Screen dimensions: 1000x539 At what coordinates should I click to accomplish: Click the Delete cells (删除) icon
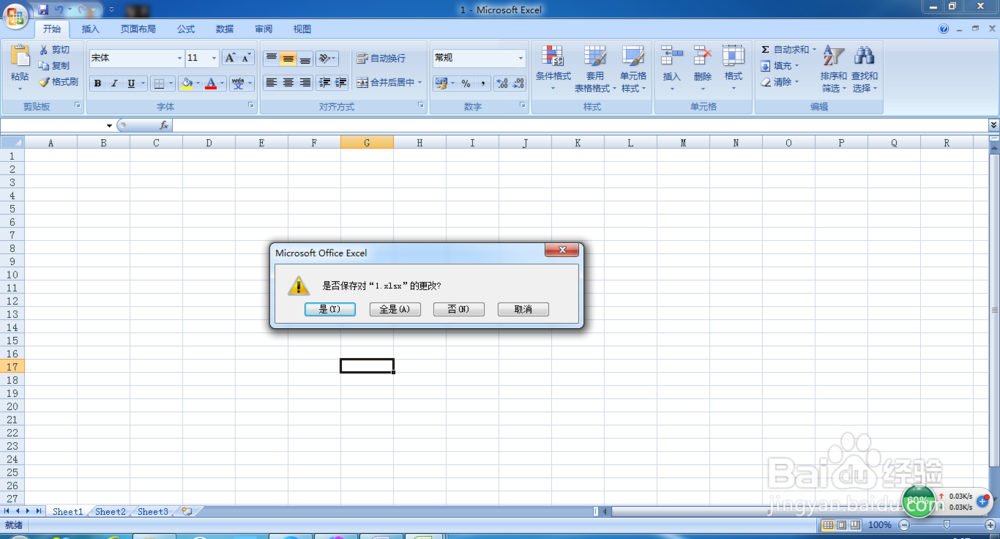702,55
